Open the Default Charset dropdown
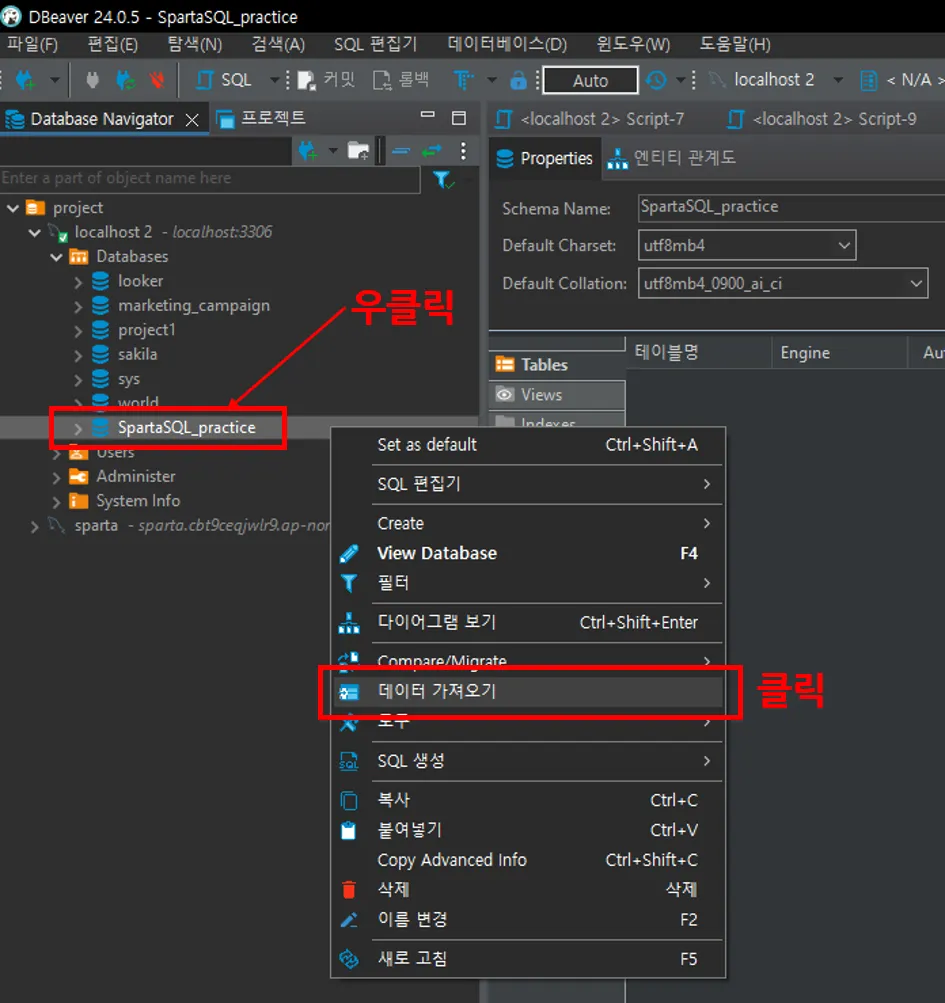Screen dimensions: 945x1003 pyautogui.click(x=747, y=246)
